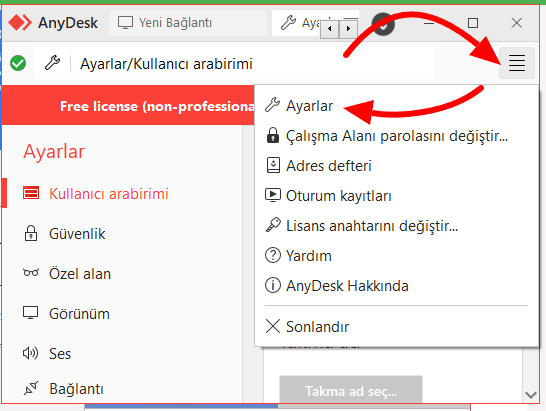Open Adres defteri from the menu
Viewport: 546px width, 411px height.
[396, 165]
